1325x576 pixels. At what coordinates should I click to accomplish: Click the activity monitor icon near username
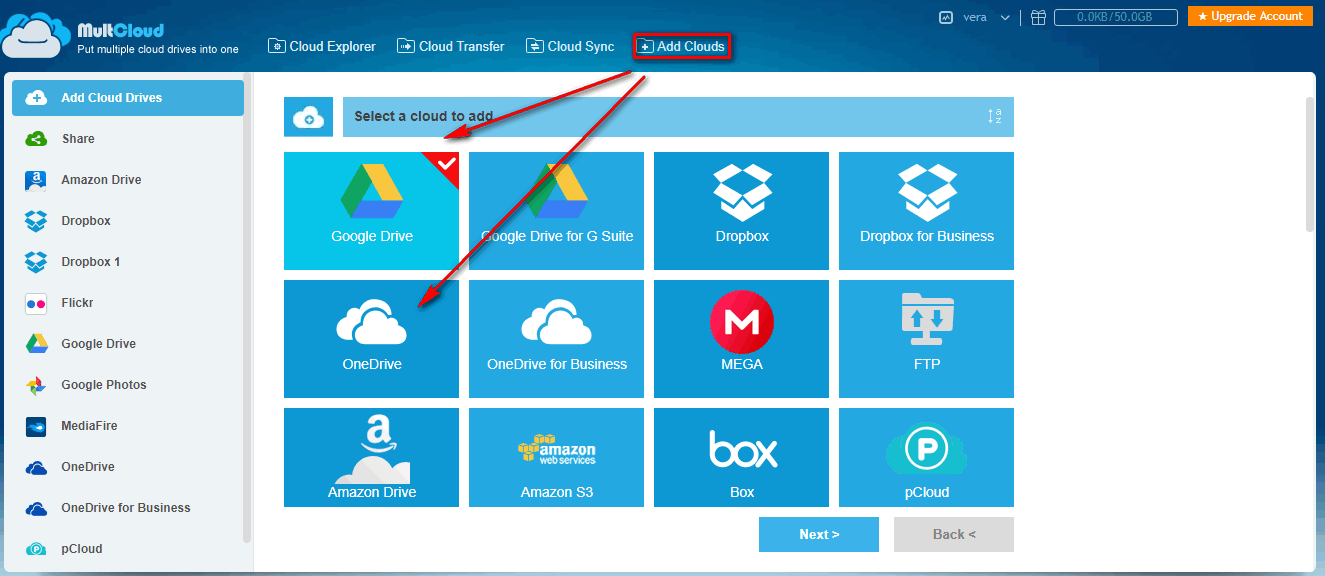945,17
